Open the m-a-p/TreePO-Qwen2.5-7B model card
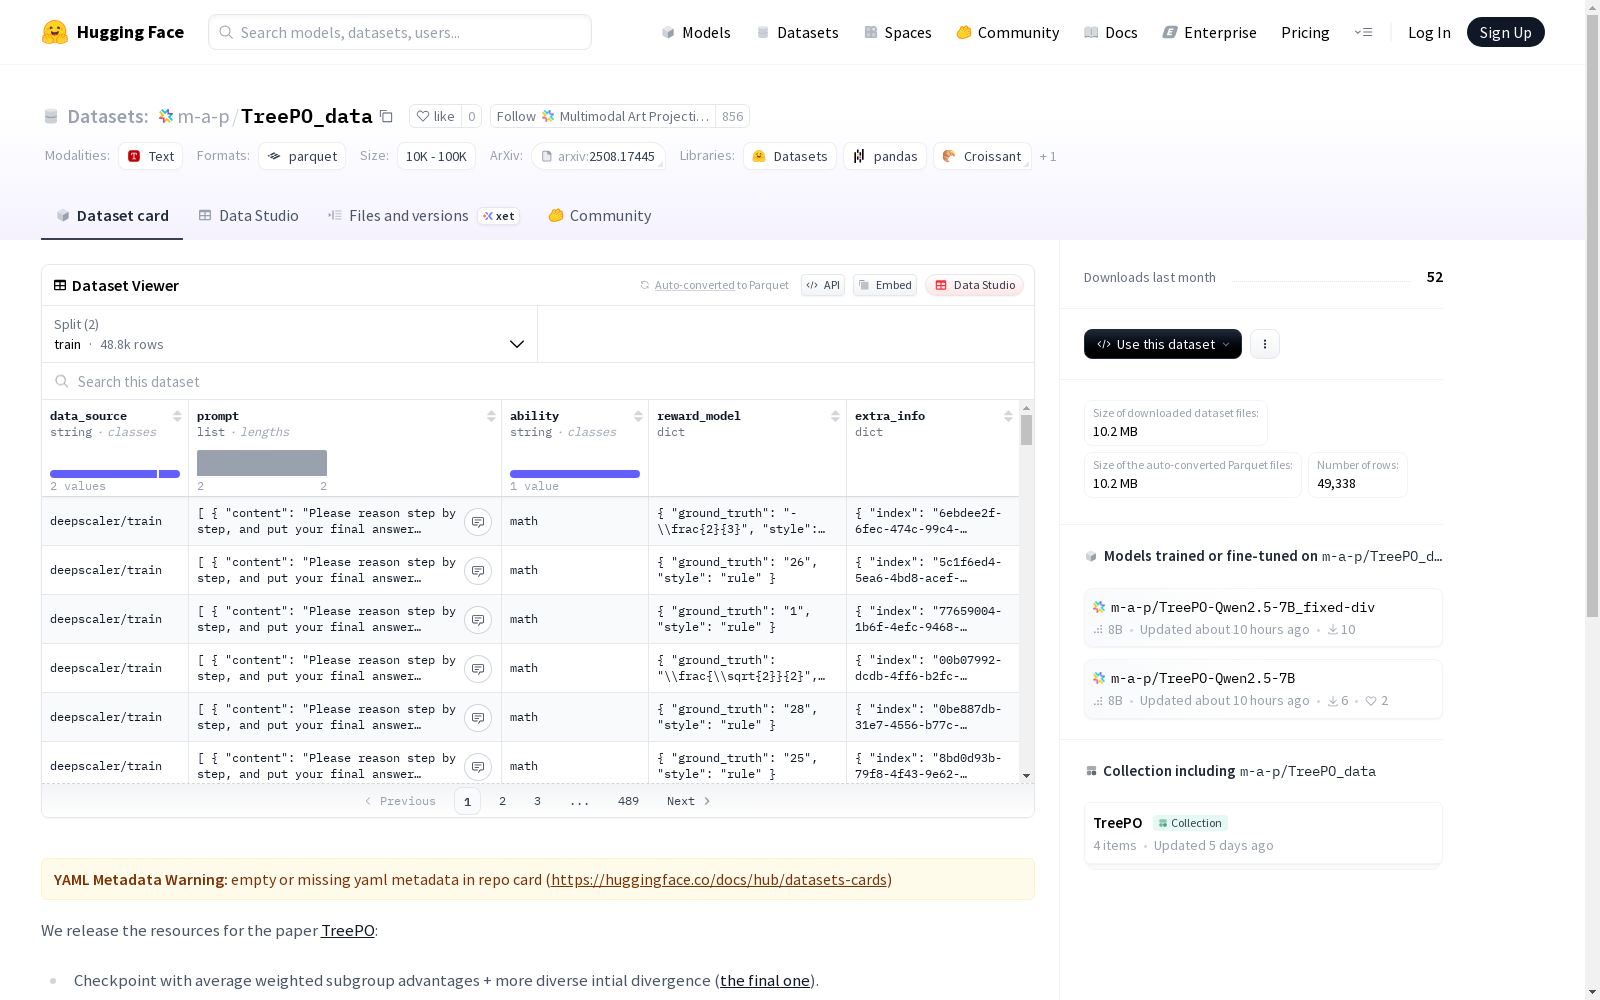Viewport: 1600px width, 1000px height. pos(1263,689)
